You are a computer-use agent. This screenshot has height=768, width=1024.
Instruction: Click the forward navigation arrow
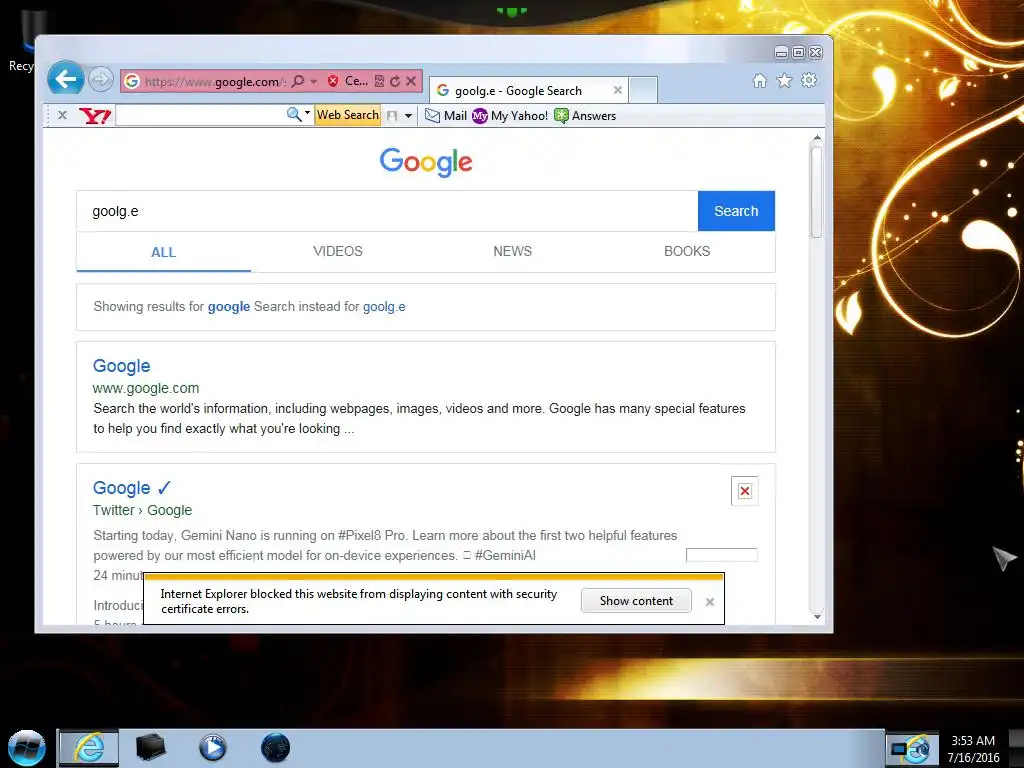click(101, 80)
